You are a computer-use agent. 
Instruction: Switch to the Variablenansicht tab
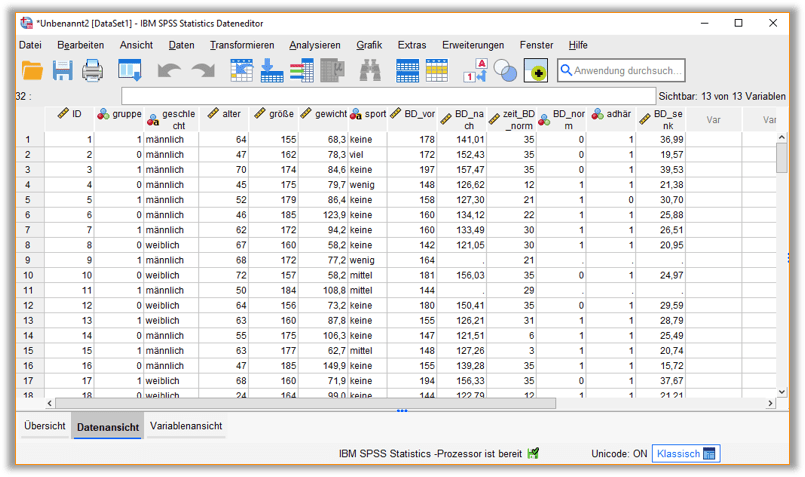pos(186,426)
